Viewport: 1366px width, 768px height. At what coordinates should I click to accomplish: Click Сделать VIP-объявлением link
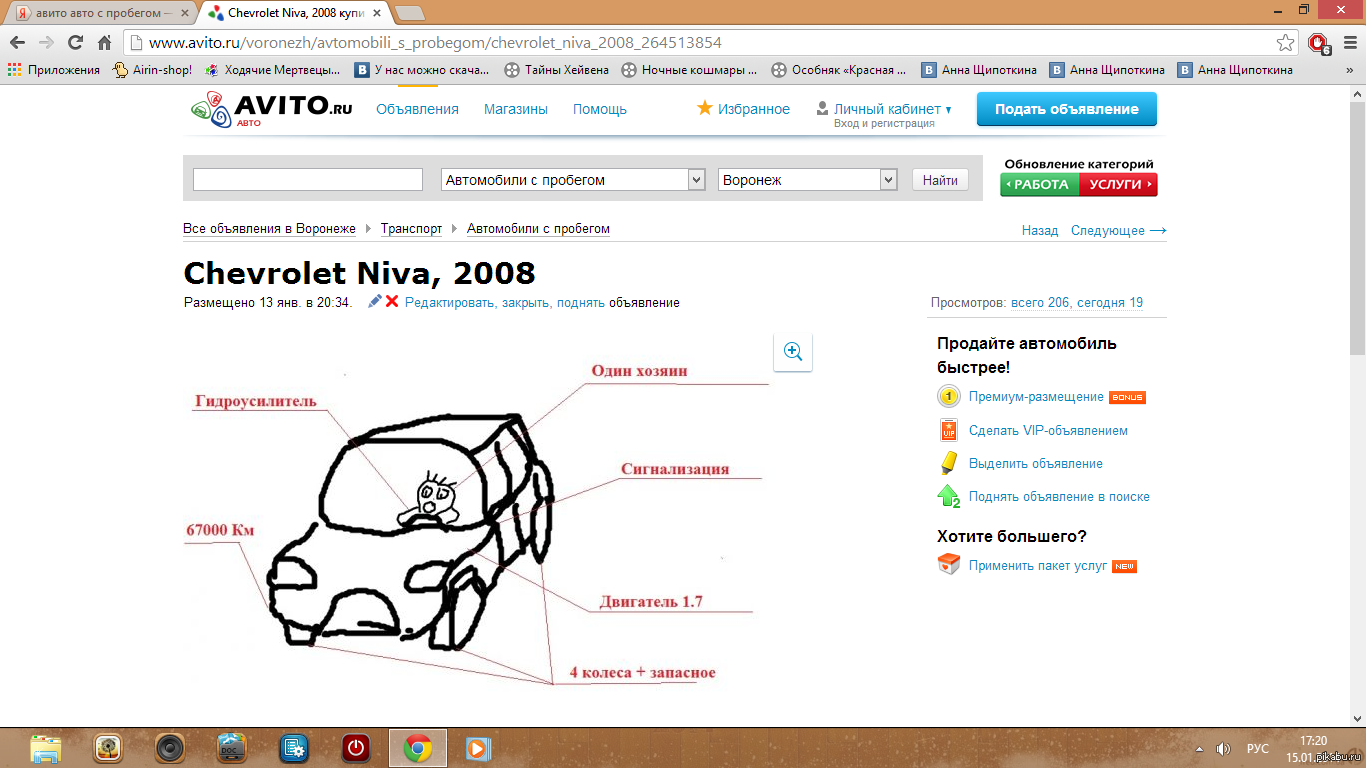point(1048,430)
